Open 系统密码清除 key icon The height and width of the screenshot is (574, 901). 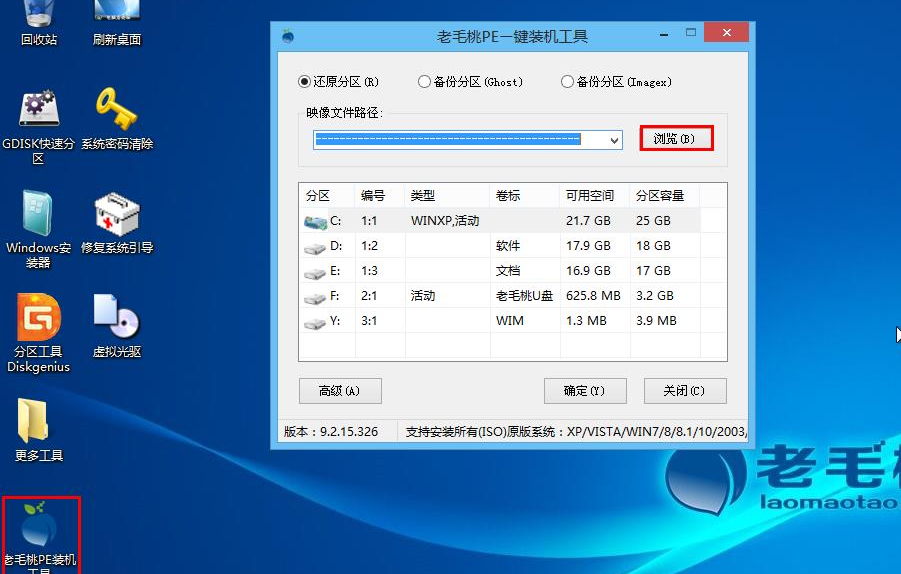pos(117,119)
